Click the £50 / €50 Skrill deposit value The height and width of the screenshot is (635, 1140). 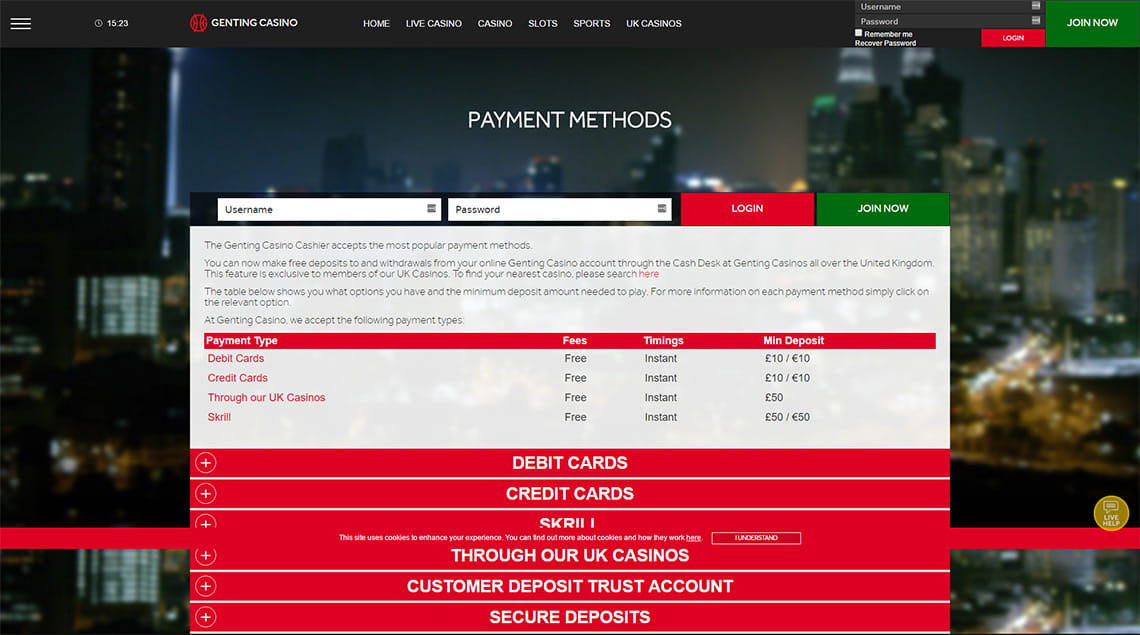point(787,418)
